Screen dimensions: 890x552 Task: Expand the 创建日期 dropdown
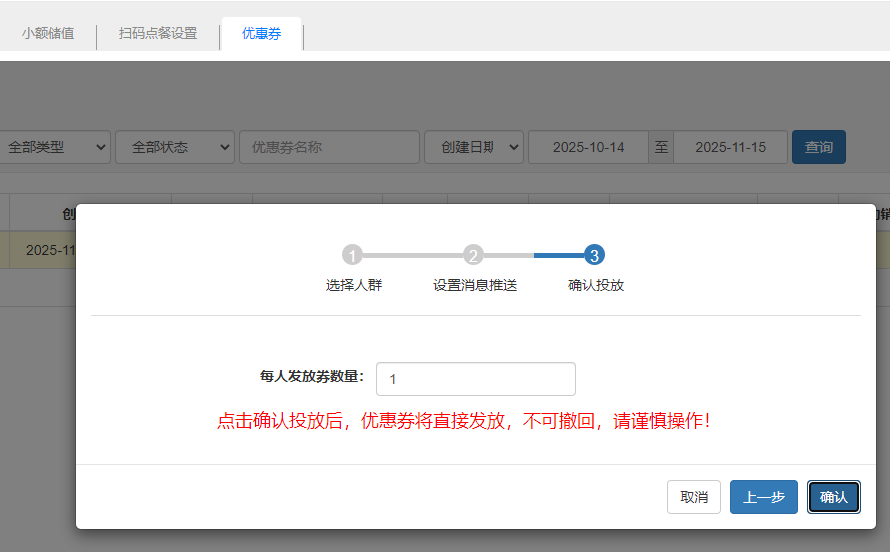473,147
